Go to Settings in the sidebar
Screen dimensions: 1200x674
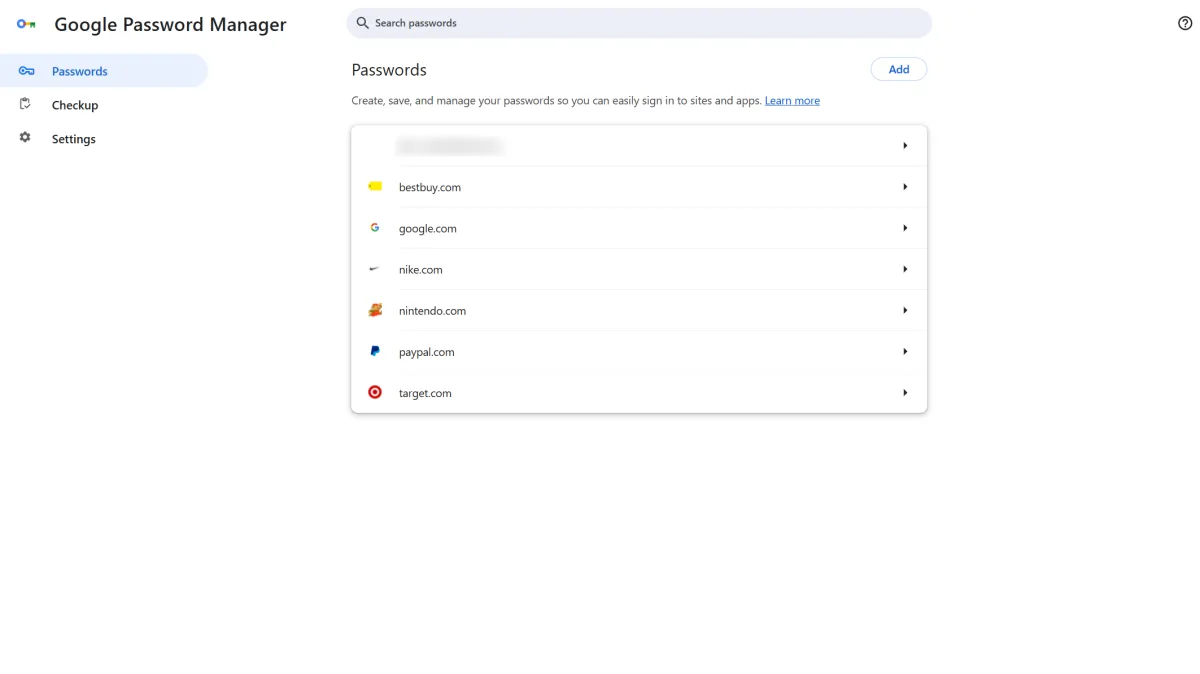click(74, 139)
